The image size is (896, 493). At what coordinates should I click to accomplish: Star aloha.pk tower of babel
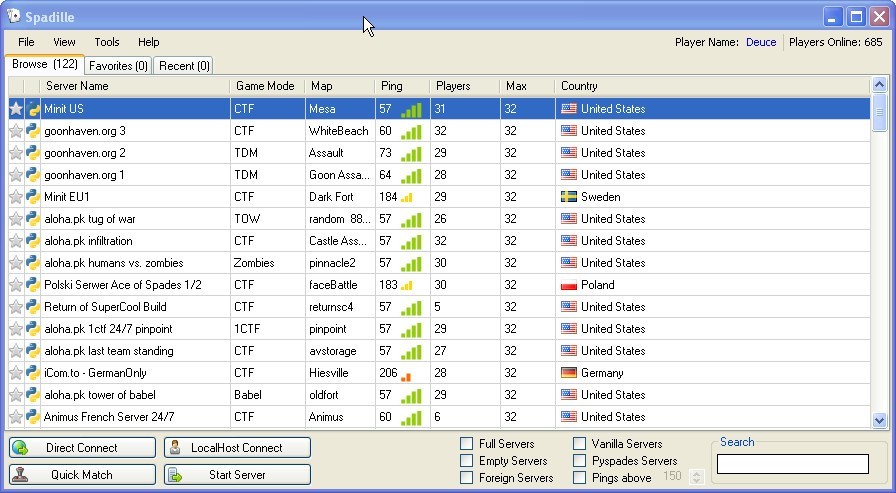[x=16, y=395]
